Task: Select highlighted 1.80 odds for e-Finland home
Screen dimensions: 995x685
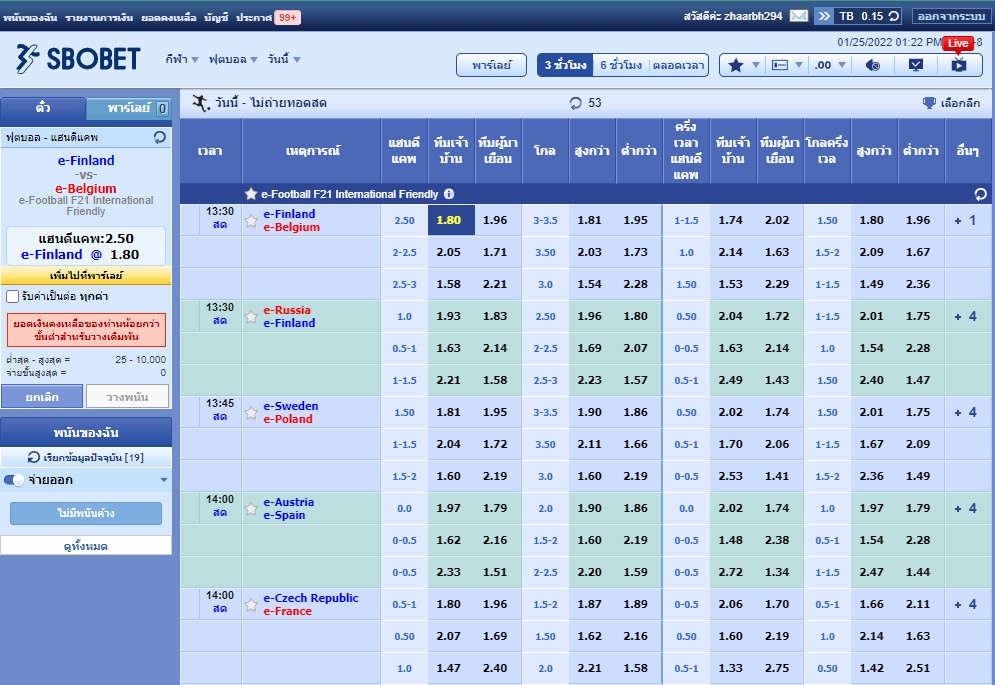Action: tap(451, 220)
